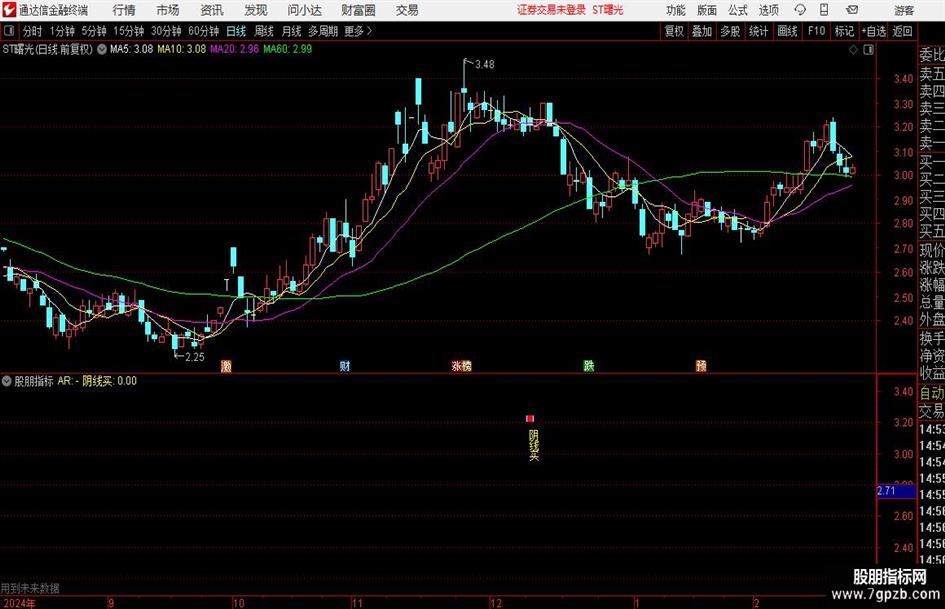Switch to the 1分钟 period tab
The height and width of the screenshot is (609, 945).
(62, 31)
